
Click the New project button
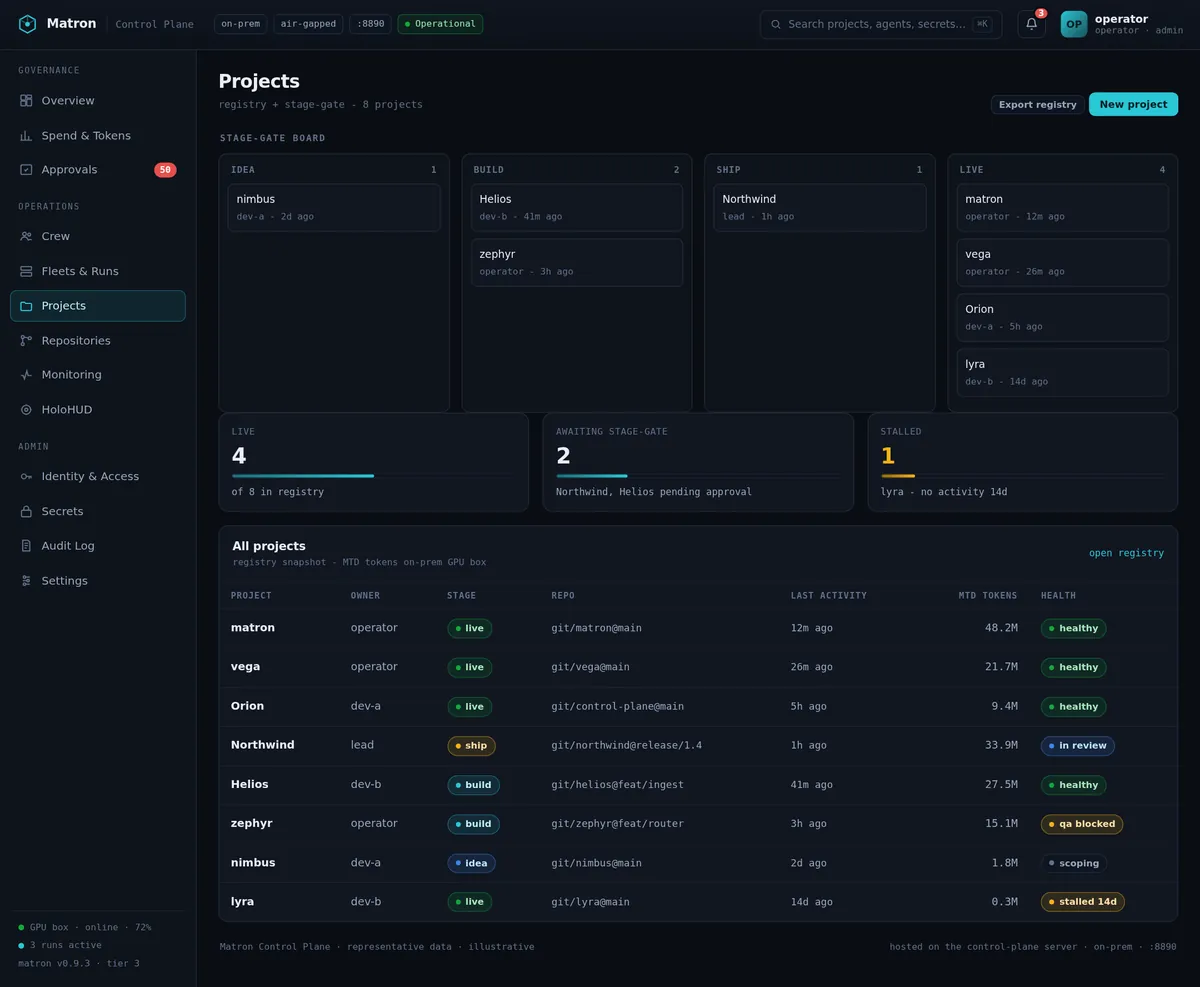pyautogui.click(x=1133, y=104)
